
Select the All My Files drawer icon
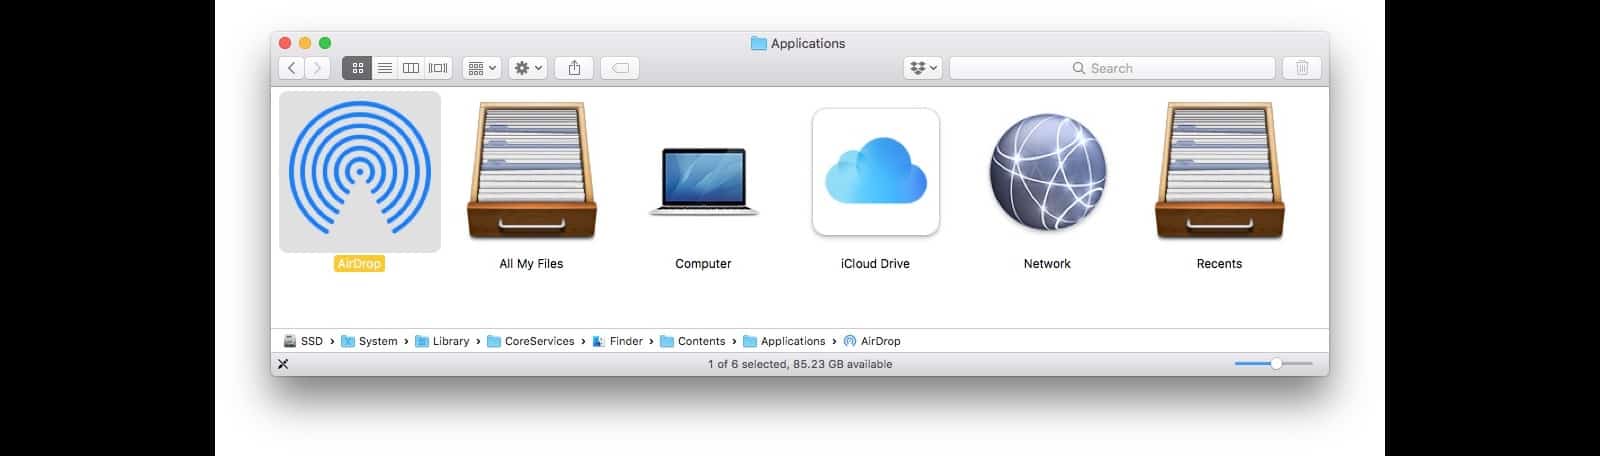[531, 172]
